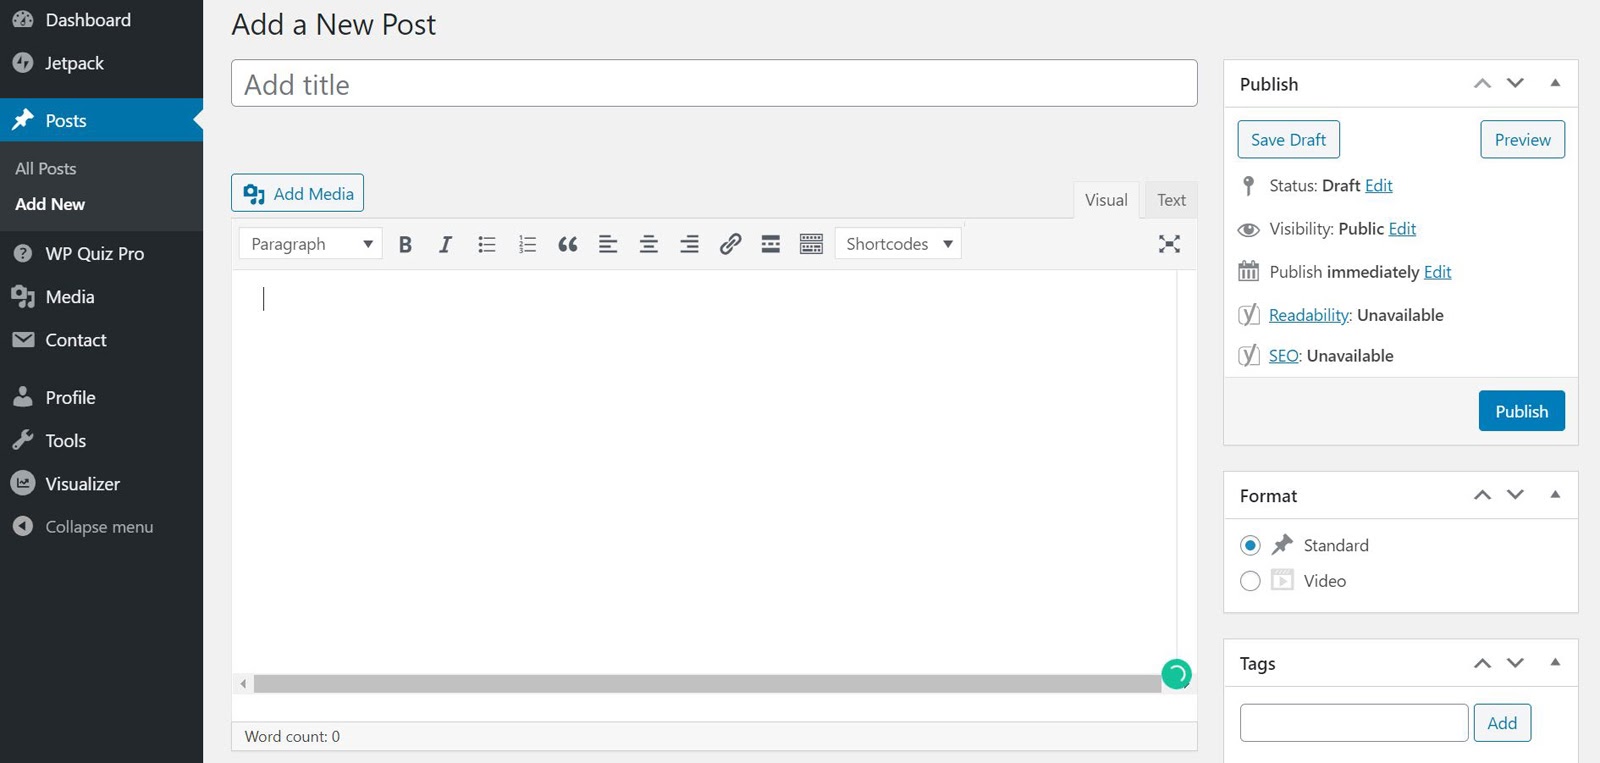
Task: Open the Paragraph format dropdown
Action: click(x=311, y=244)
